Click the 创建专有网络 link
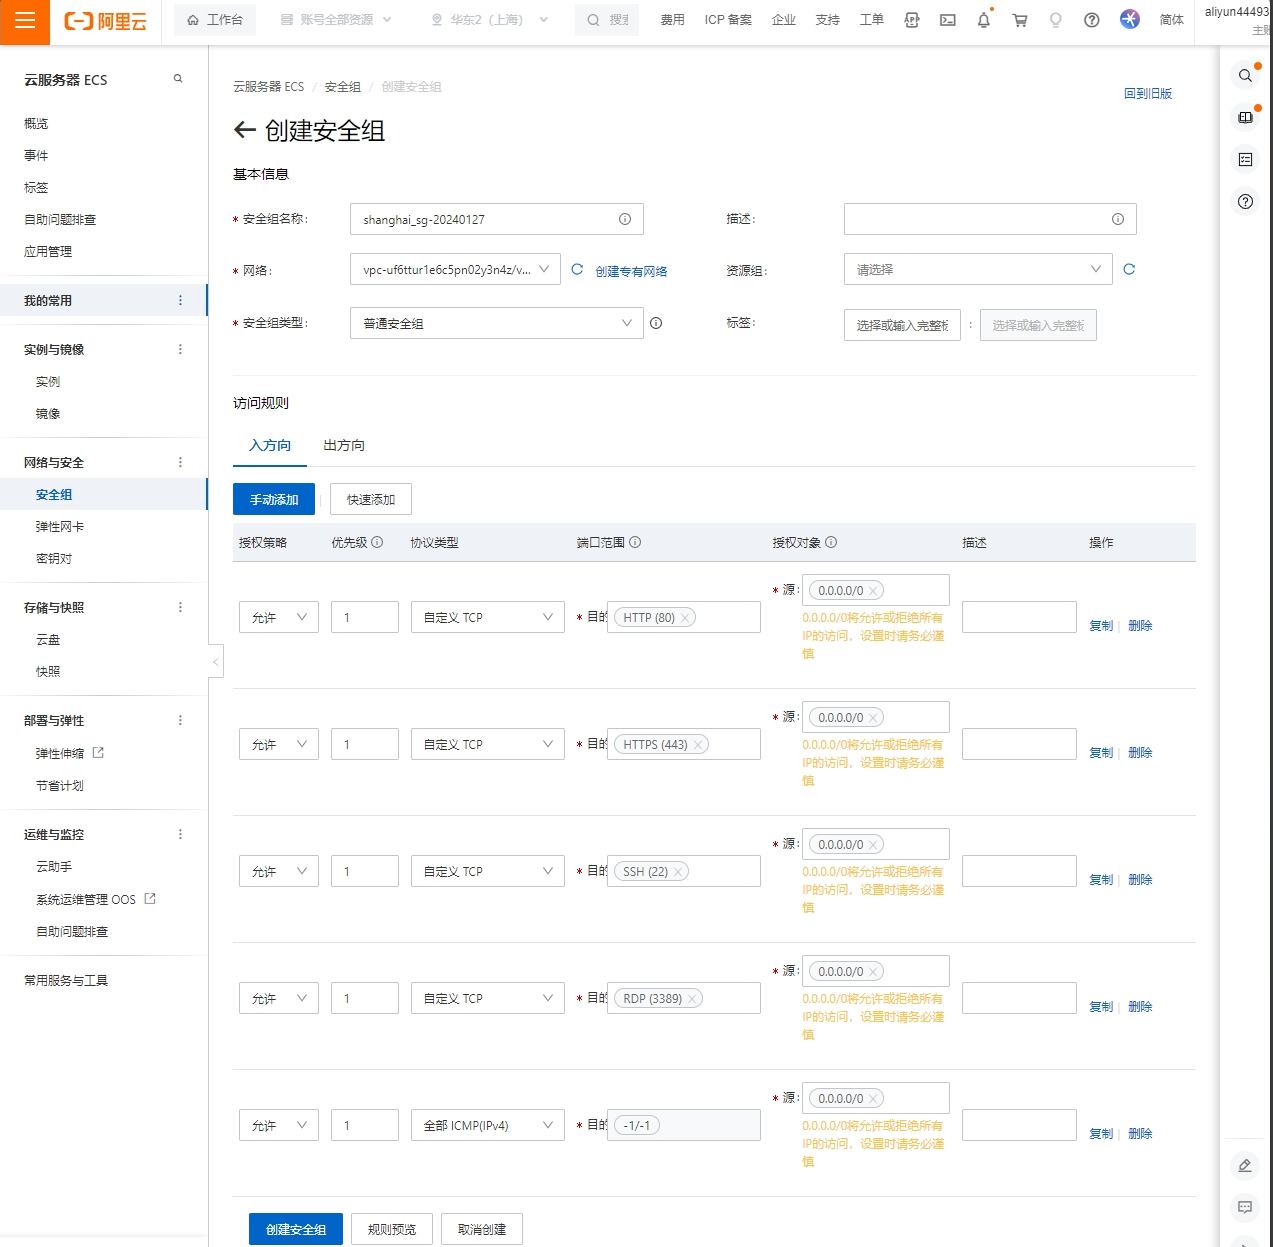This screenshot has width=1273, height=1247. tap(631, 271)
